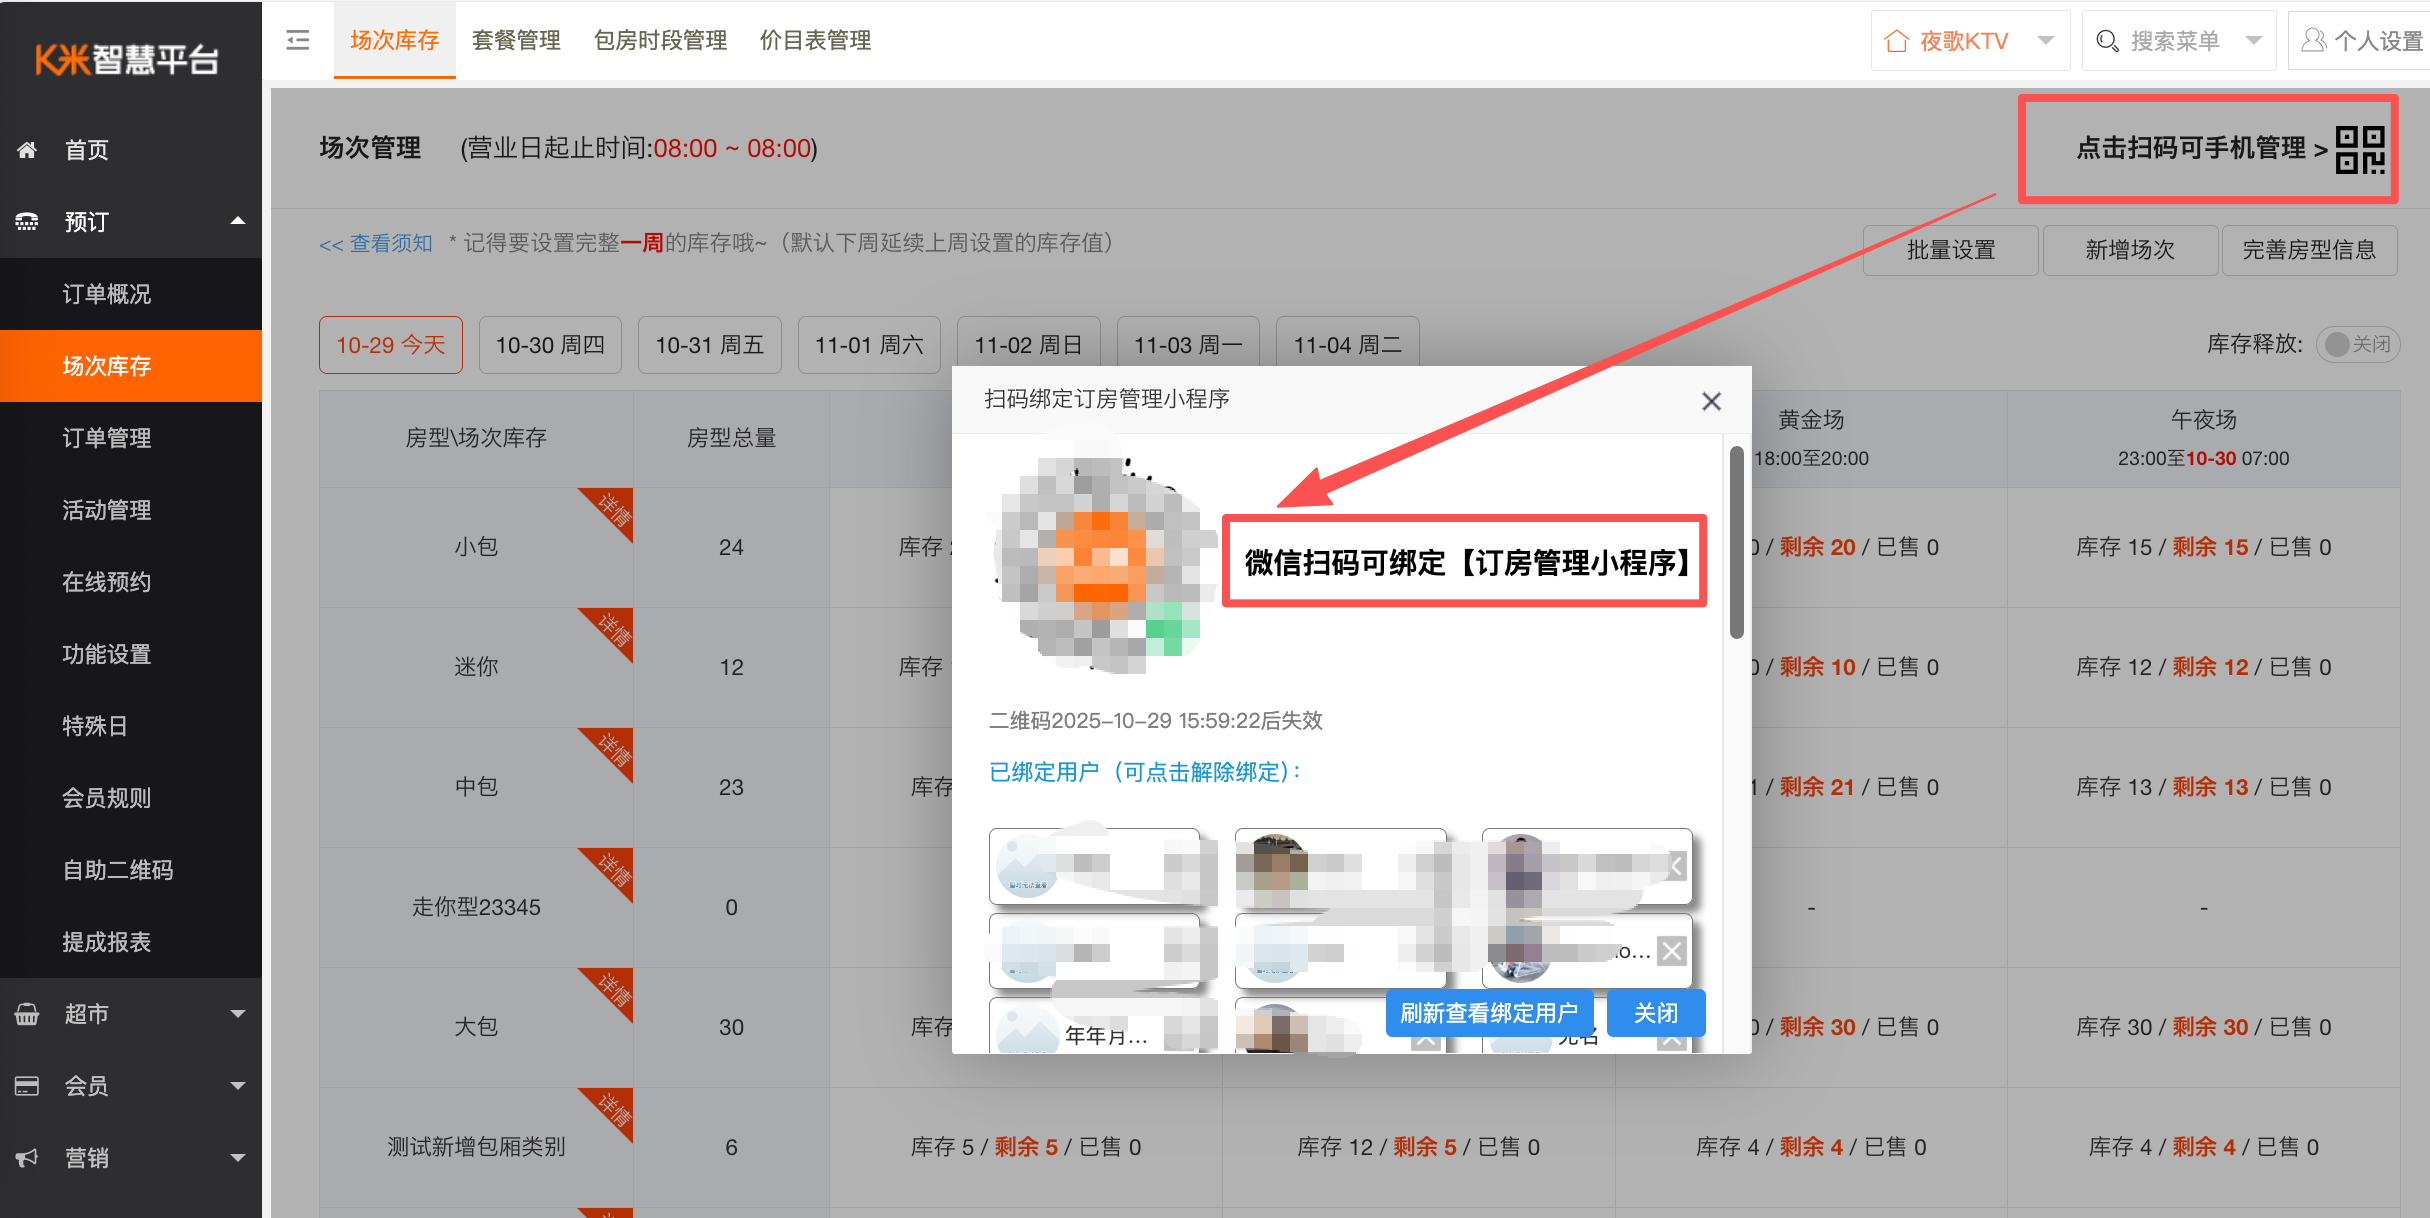Viewport: 2430px width, 1218px height.
Task: Select the 预订 calendar icon in sidebar
Action: pos(27,221)
